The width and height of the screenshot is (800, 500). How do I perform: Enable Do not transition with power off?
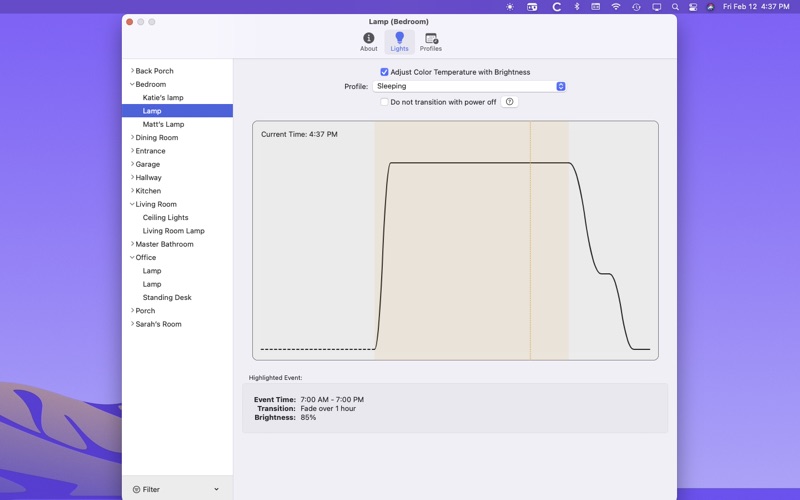384,102
